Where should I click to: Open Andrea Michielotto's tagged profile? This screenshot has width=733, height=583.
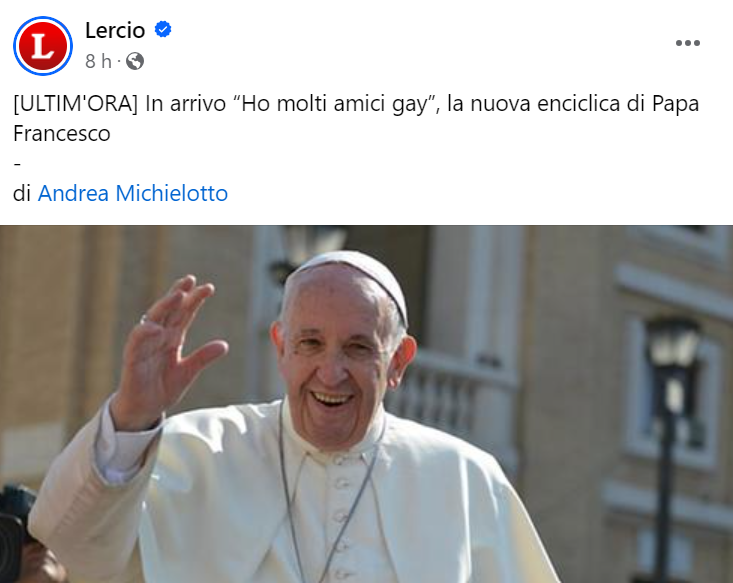click(133, 193)
